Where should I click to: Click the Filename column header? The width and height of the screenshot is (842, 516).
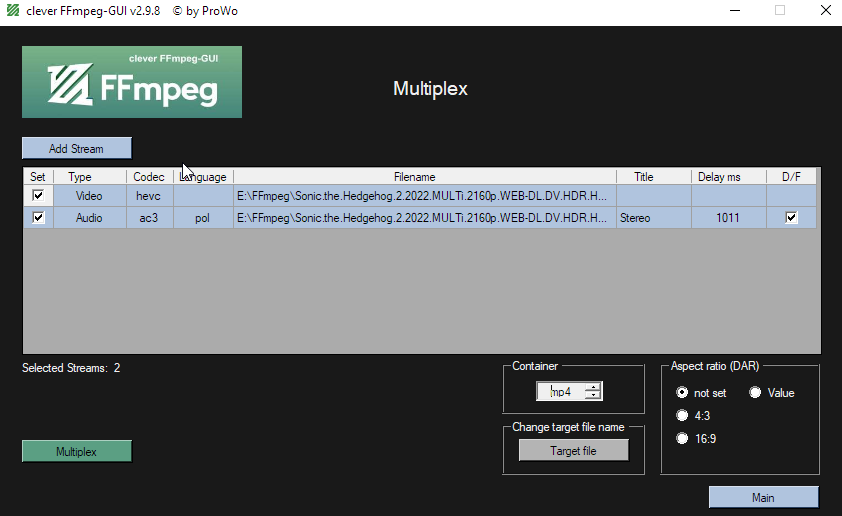point(425,177)
